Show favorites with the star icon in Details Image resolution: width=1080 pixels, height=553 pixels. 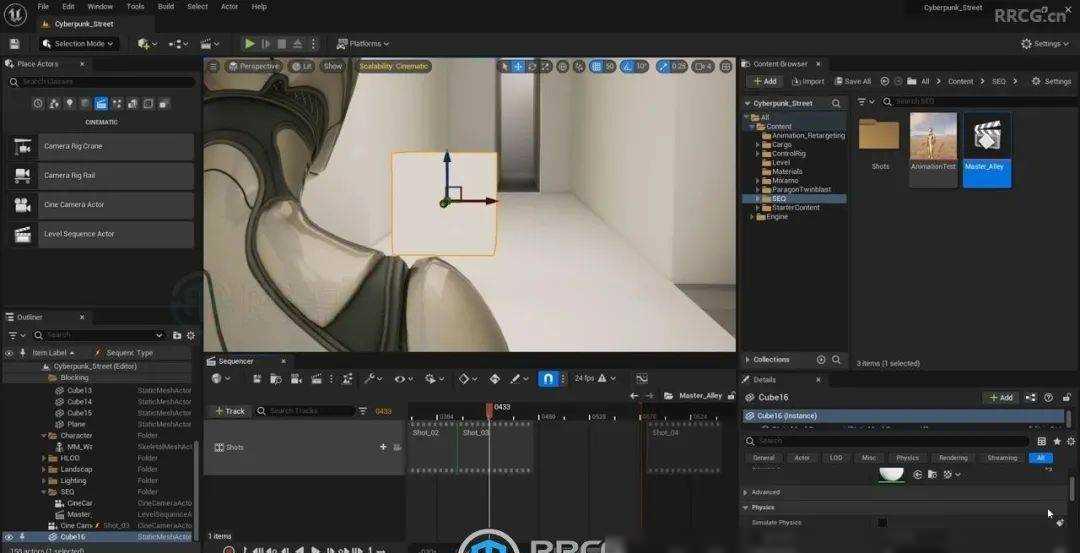coord(1057,441)
